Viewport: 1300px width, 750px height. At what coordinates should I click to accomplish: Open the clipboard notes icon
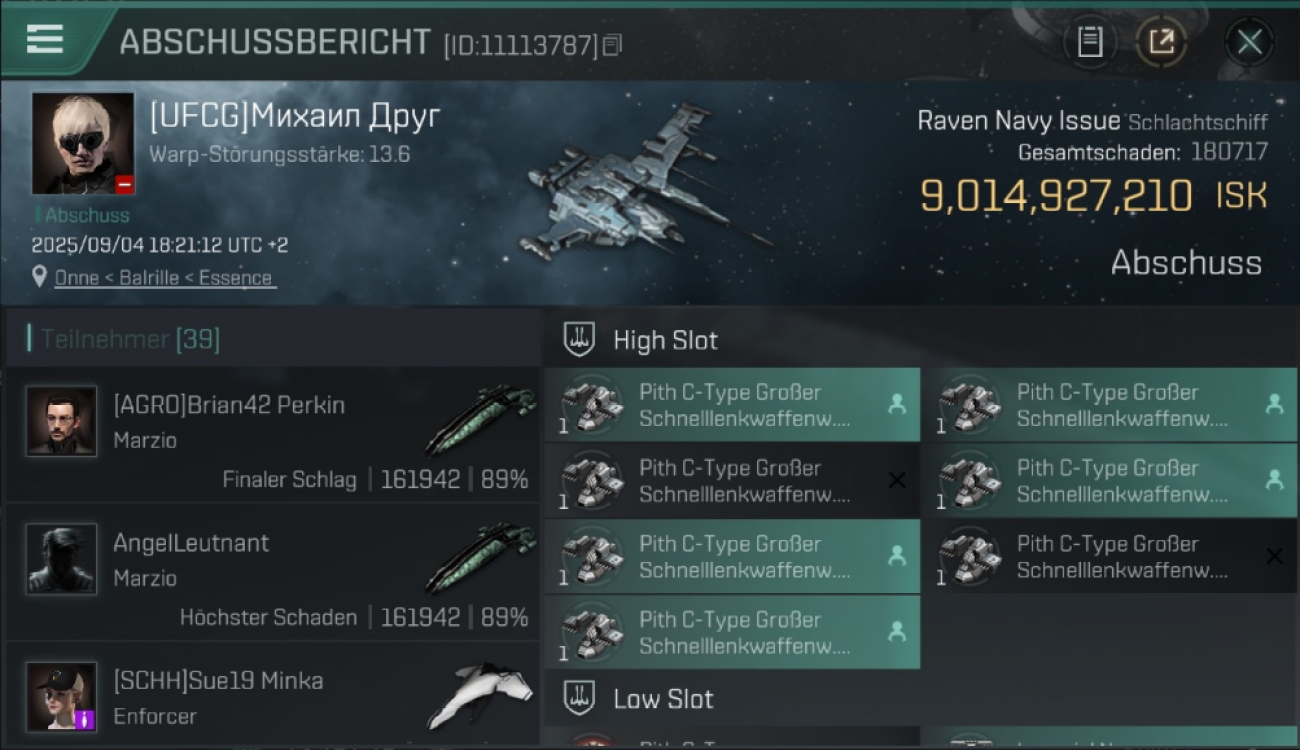tap(1090, 42)
